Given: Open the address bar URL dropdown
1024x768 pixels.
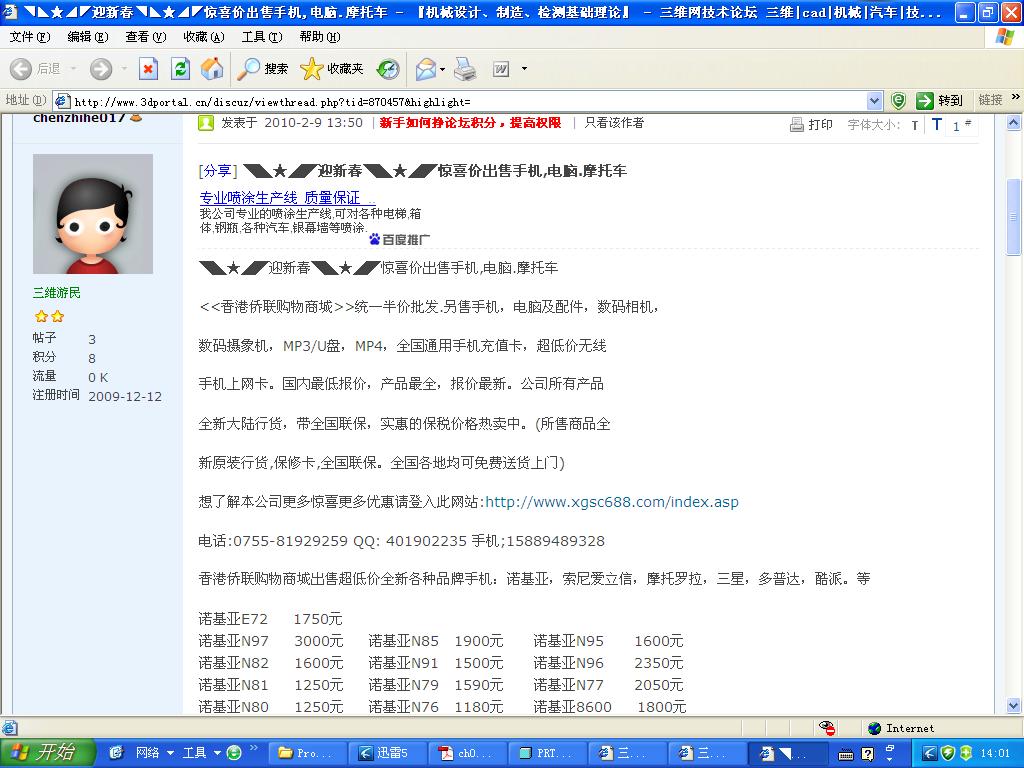Looking at the screenshot, I should [874, 101].
